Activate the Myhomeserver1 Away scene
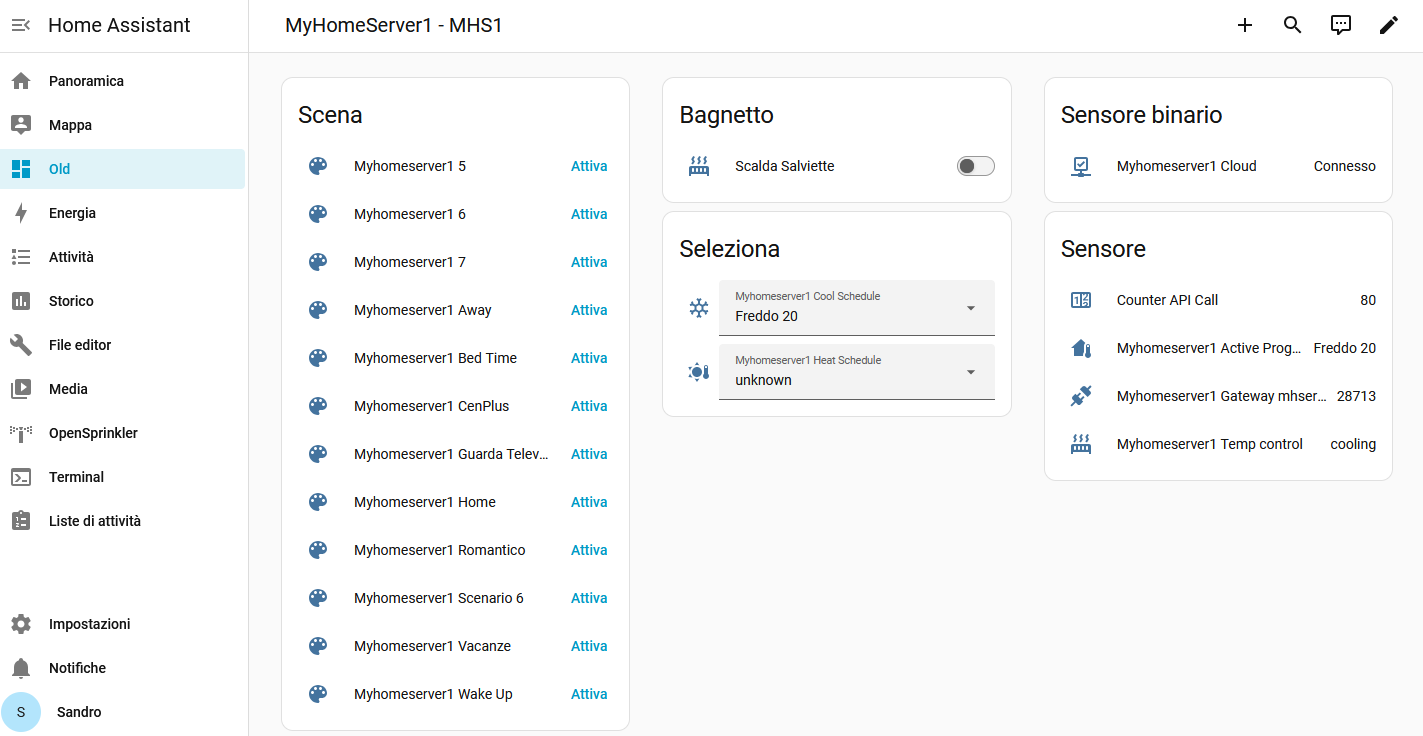This screenshot has height=736, width=1423. coord(589,310)
